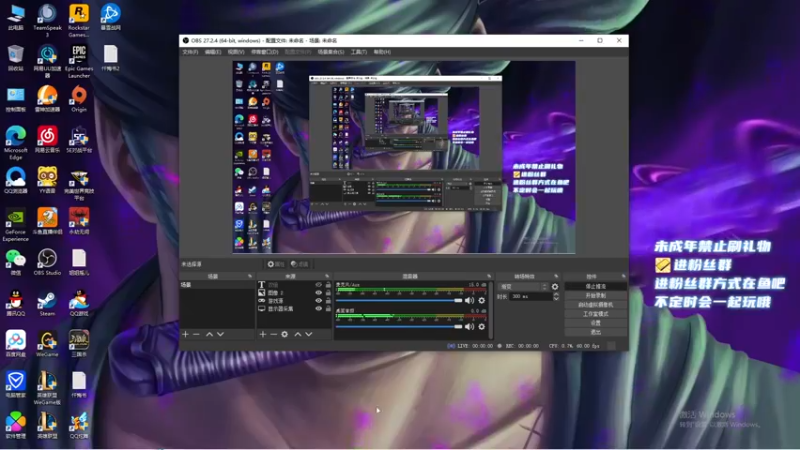Click the 开始录制 start recording button
Screen dimensions: 800x450
(x=595, y=295)
